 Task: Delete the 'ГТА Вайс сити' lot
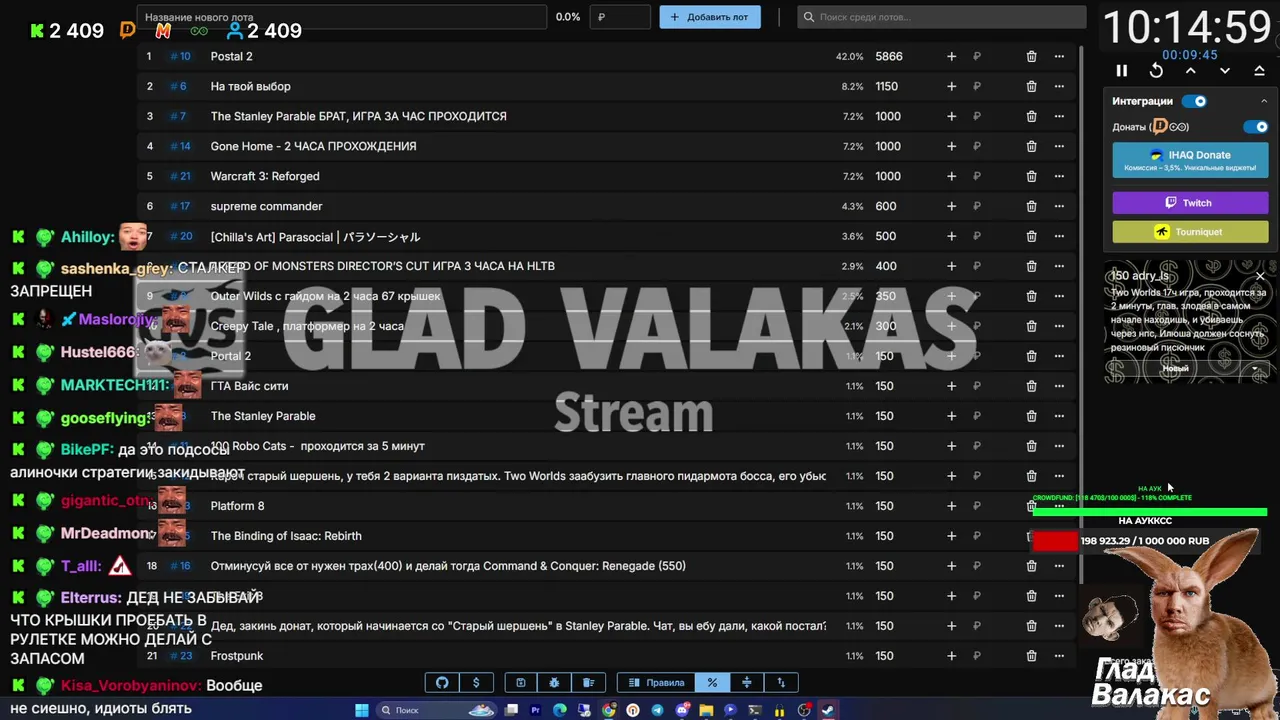(x=1031, y=386)
